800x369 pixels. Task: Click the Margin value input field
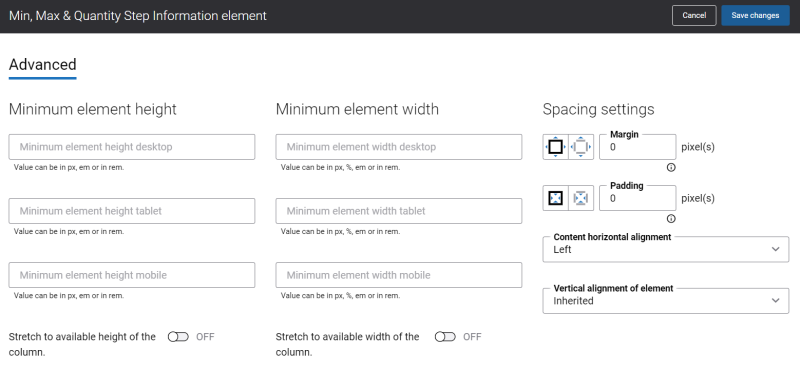(x=638, y=147)
